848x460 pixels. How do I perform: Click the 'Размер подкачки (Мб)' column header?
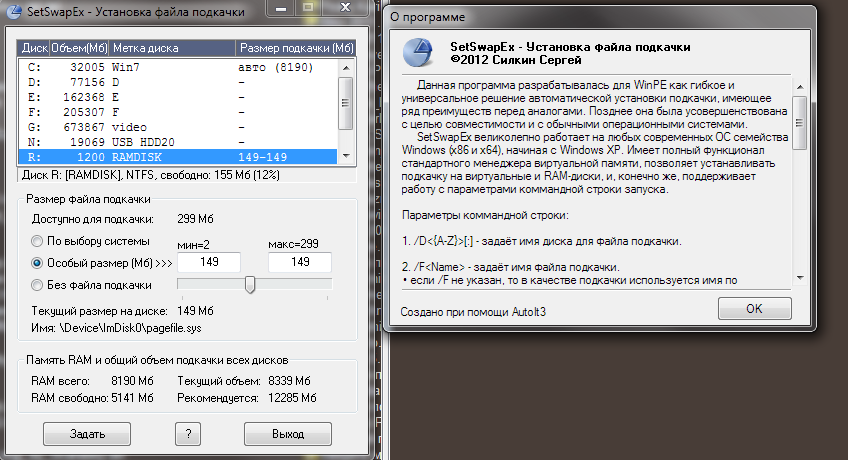296,48
